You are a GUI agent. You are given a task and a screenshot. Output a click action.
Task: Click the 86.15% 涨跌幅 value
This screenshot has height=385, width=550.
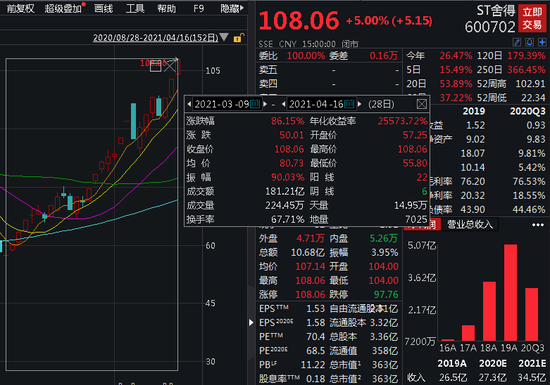(x=288, y=121)
